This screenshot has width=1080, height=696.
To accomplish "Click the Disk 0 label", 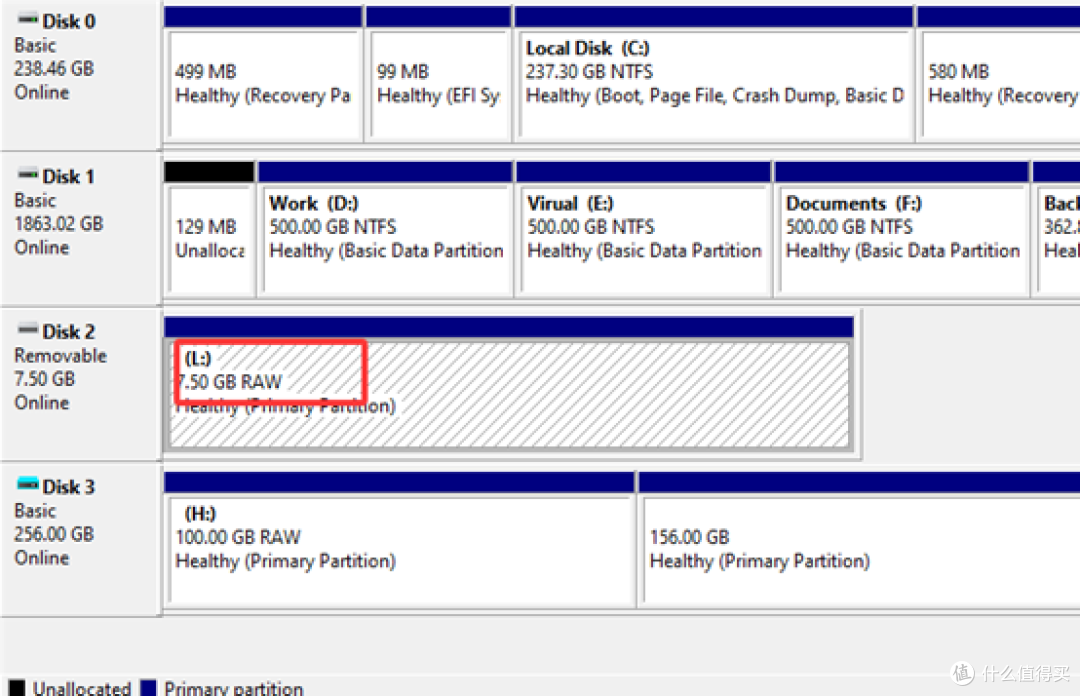I will 69,21.
